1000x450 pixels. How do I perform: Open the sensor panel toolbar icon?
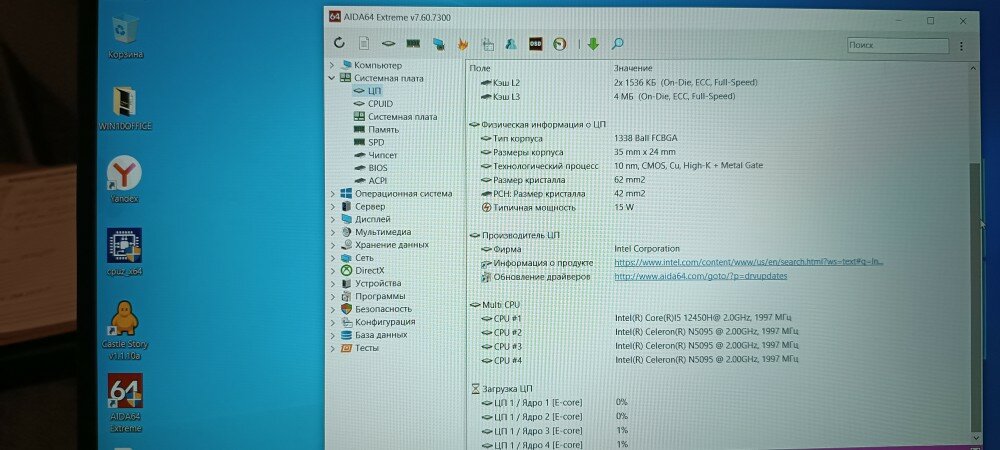[488, 44]
